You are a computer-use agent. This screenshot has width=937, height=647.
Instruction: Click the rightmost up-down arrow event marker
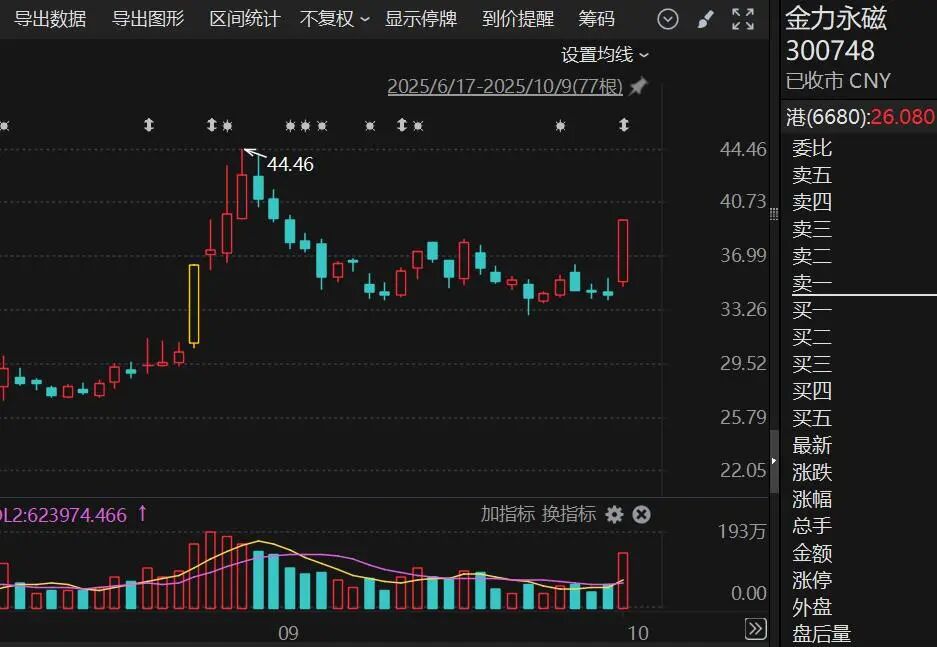tap(624, 125)
